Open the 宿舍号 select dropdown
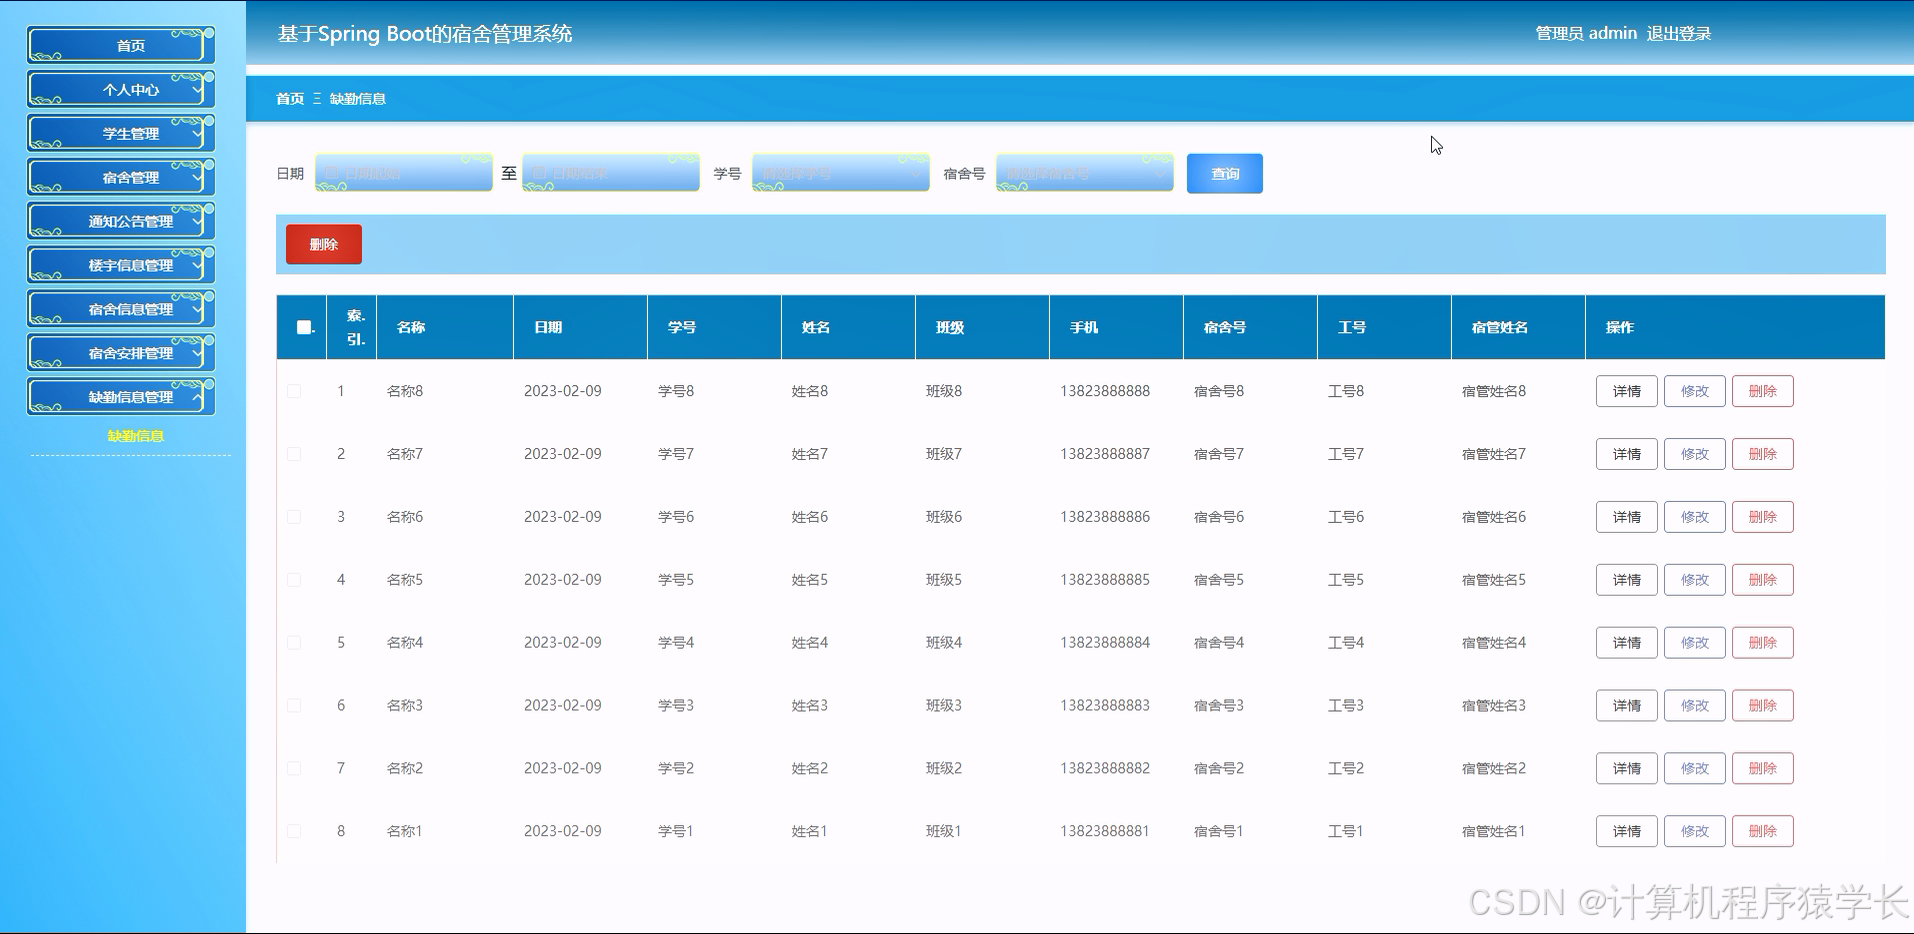 (x=1084, y=173)
